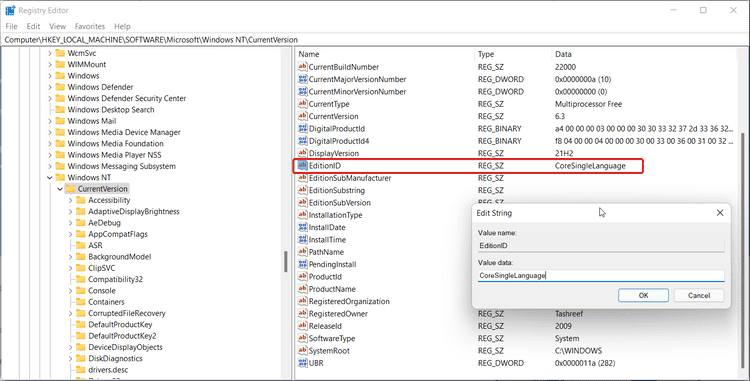Click the CurrentMajorVersionNumber DWORD icon
Screen dimensions: 750x381
pyautogui.click(x=302, y=79)
